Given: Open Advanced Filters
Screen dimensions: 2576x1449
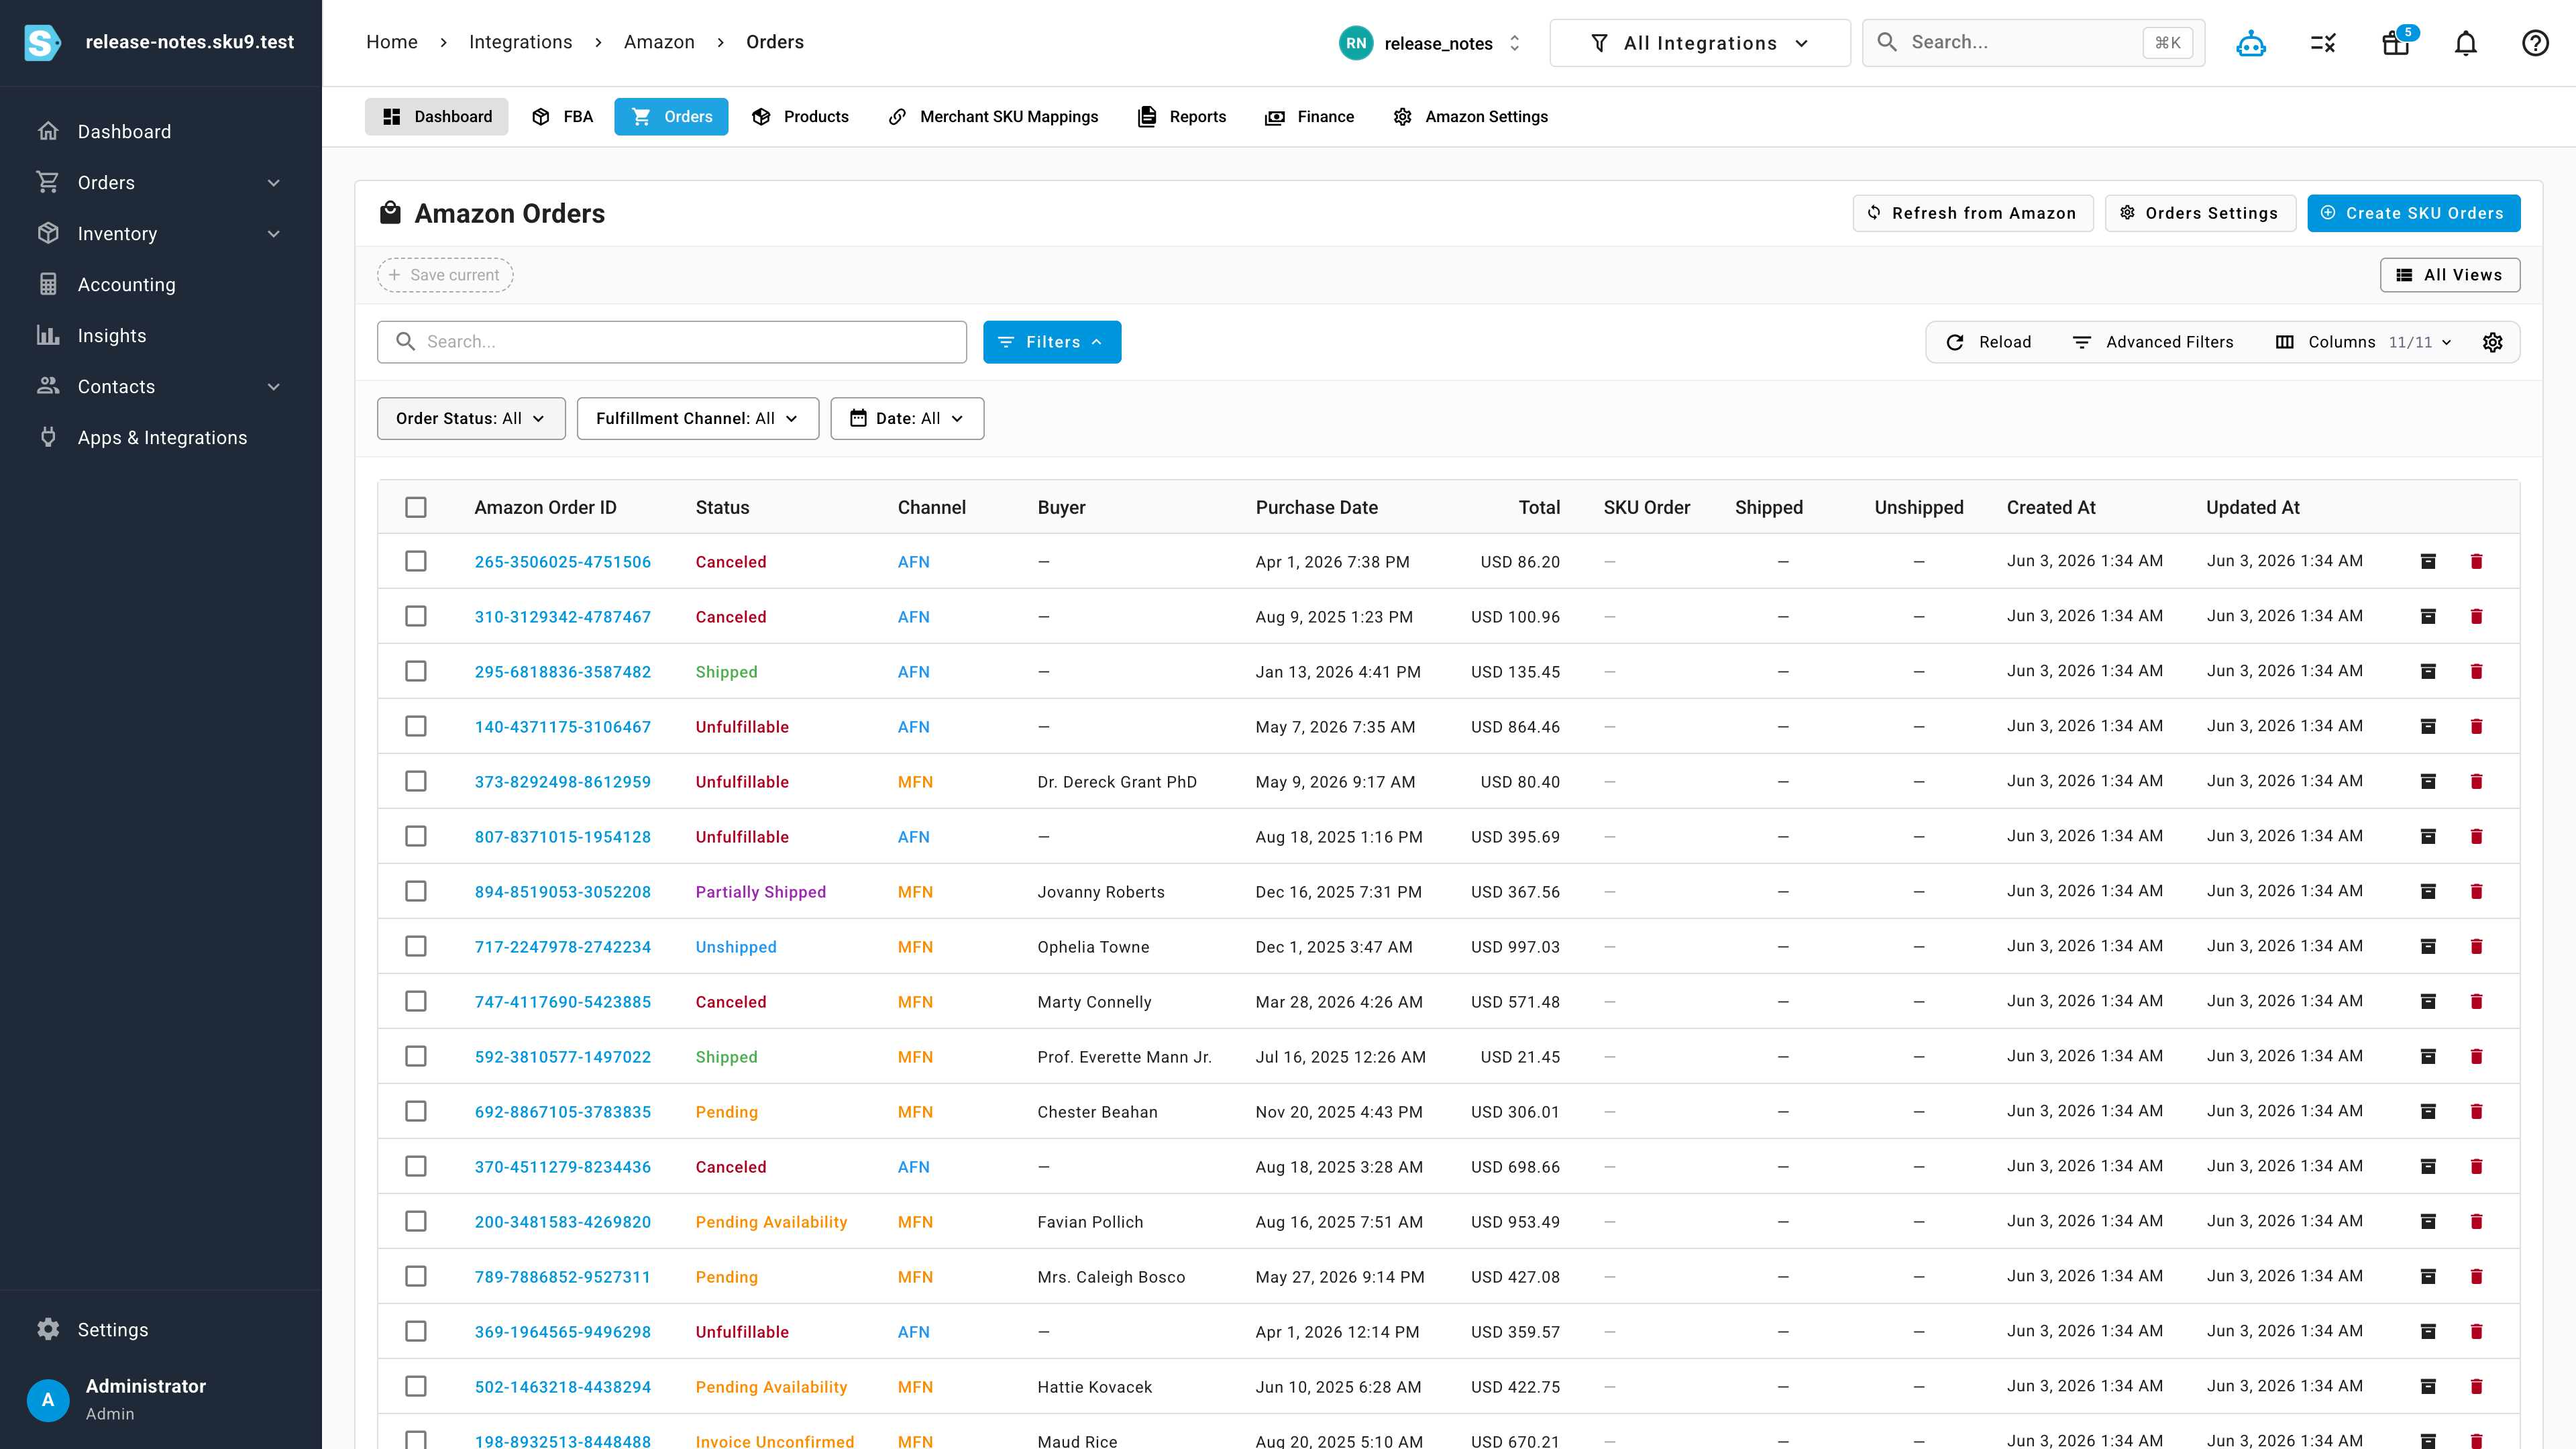Looking at the screenshot, I should 2152,342.
